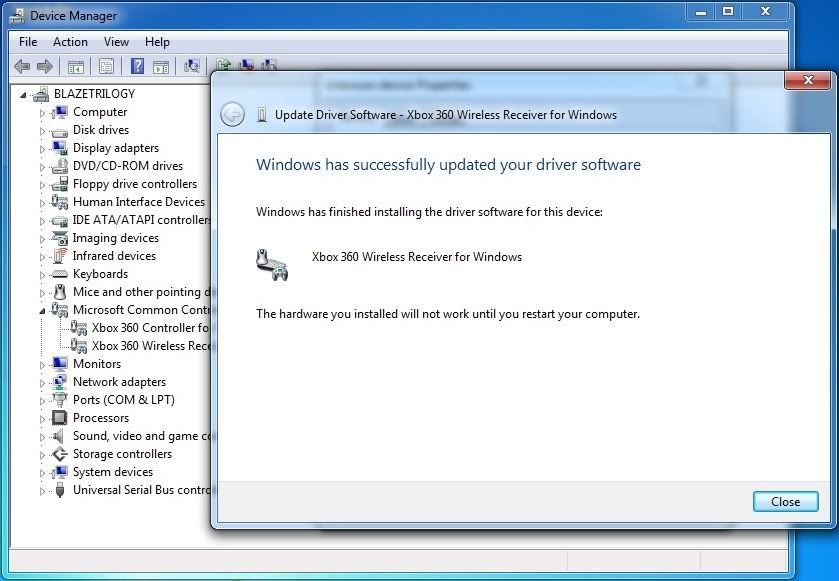839x581 pixels.
Task: Click the BLAZETRILOGY computer root icon
Action: (41, 94)
